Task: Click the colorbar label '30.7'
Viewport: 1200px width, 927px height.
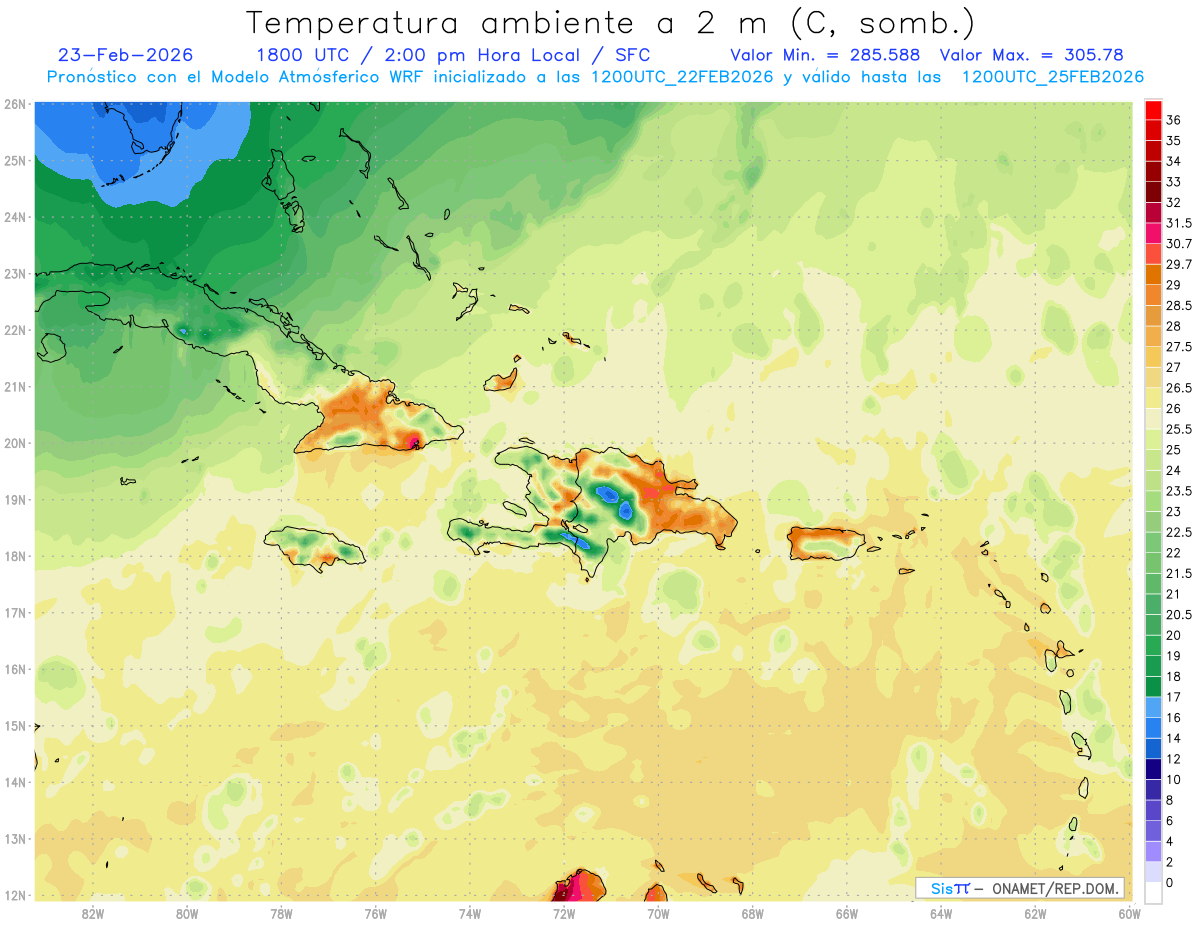Action: [1179, 243]
